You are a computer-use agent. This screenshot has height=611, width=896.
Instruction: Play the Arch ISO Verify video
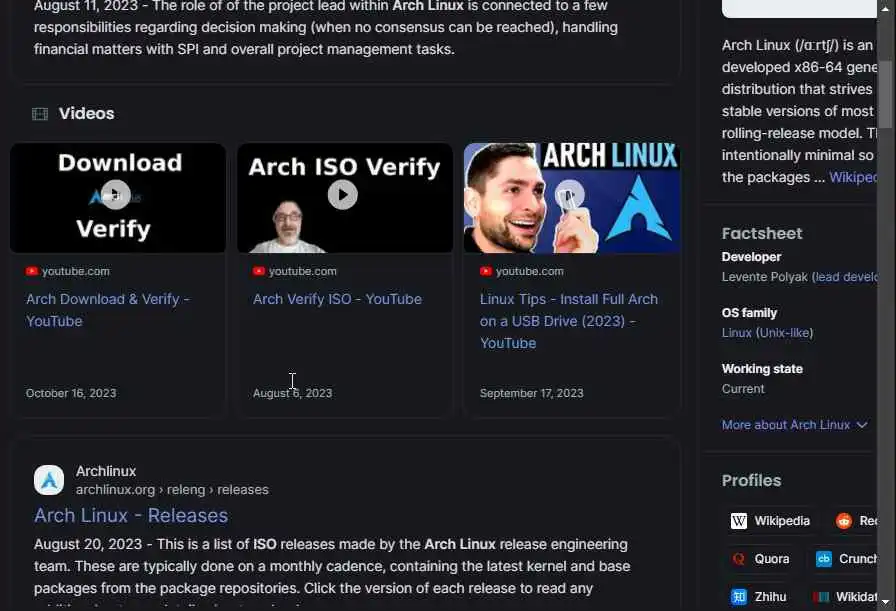tap(345, 197)
